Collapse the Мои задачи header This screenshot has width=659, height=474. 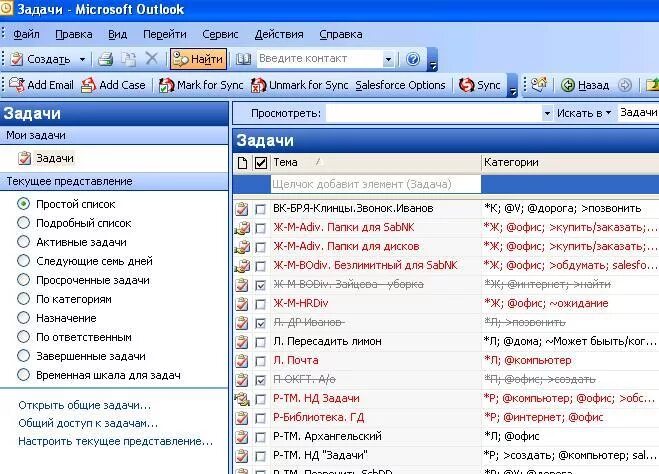(114, 135)
